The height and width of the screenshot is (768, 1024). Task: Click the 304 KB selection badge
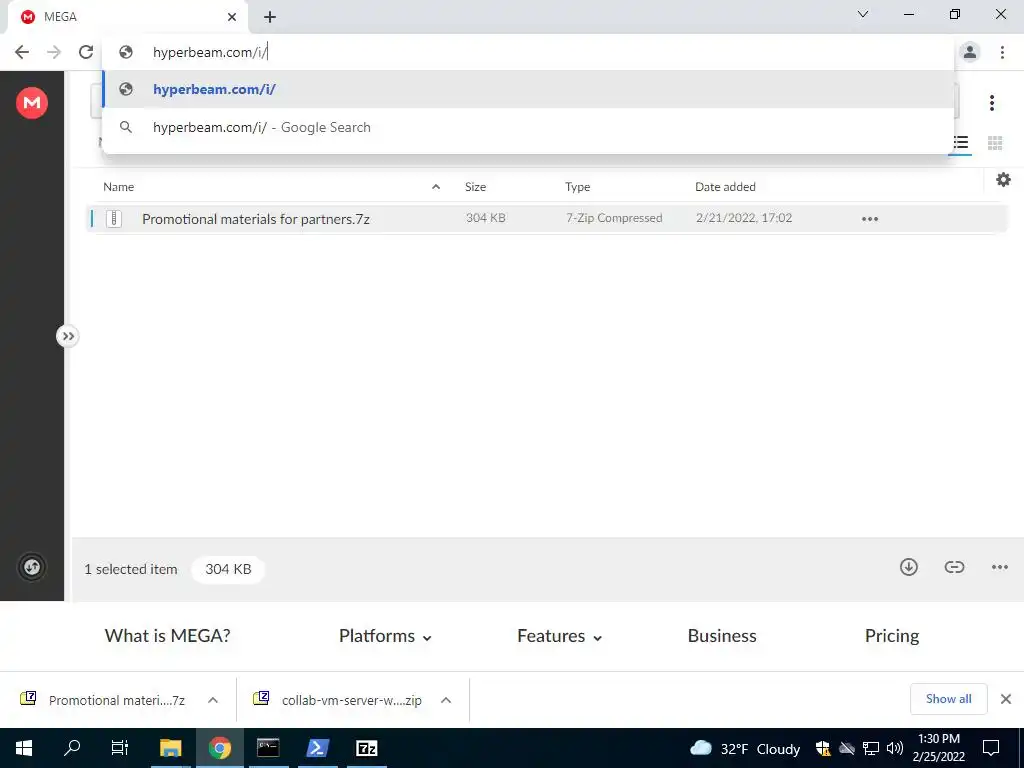(228, 569)
